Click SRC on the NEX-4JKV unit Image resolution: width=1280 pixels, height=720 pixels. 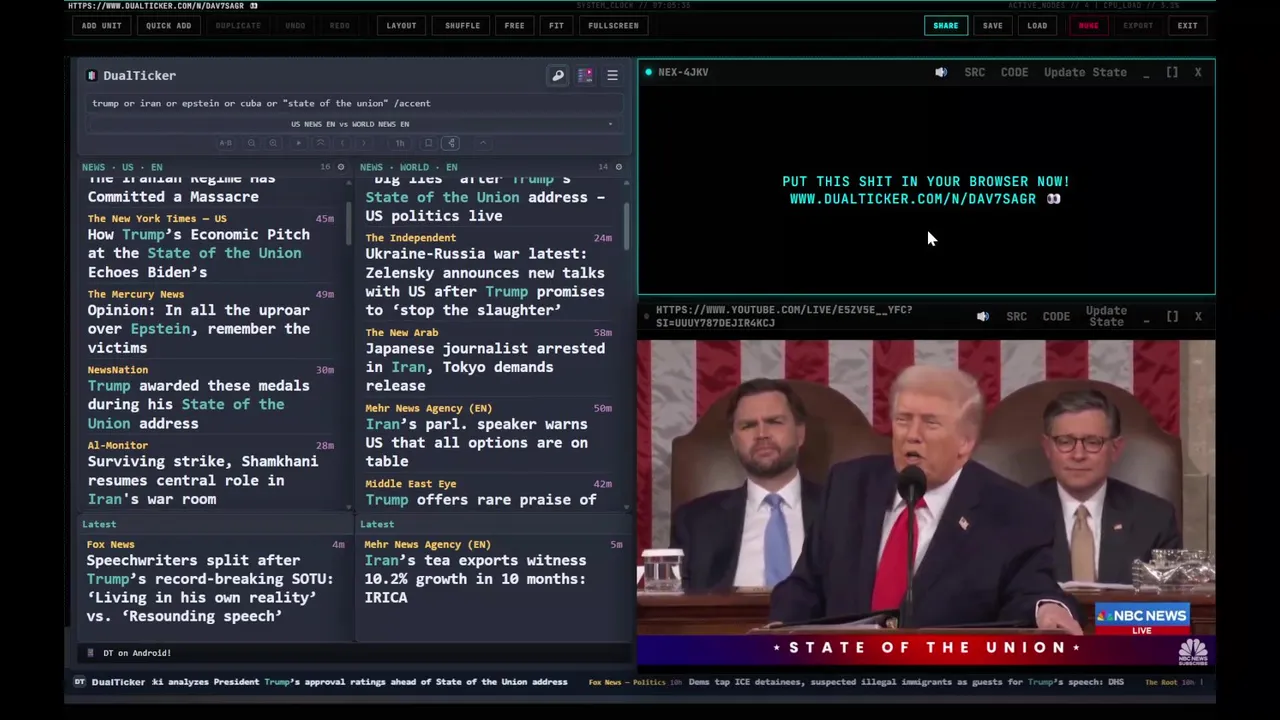[x=974, y=72]
